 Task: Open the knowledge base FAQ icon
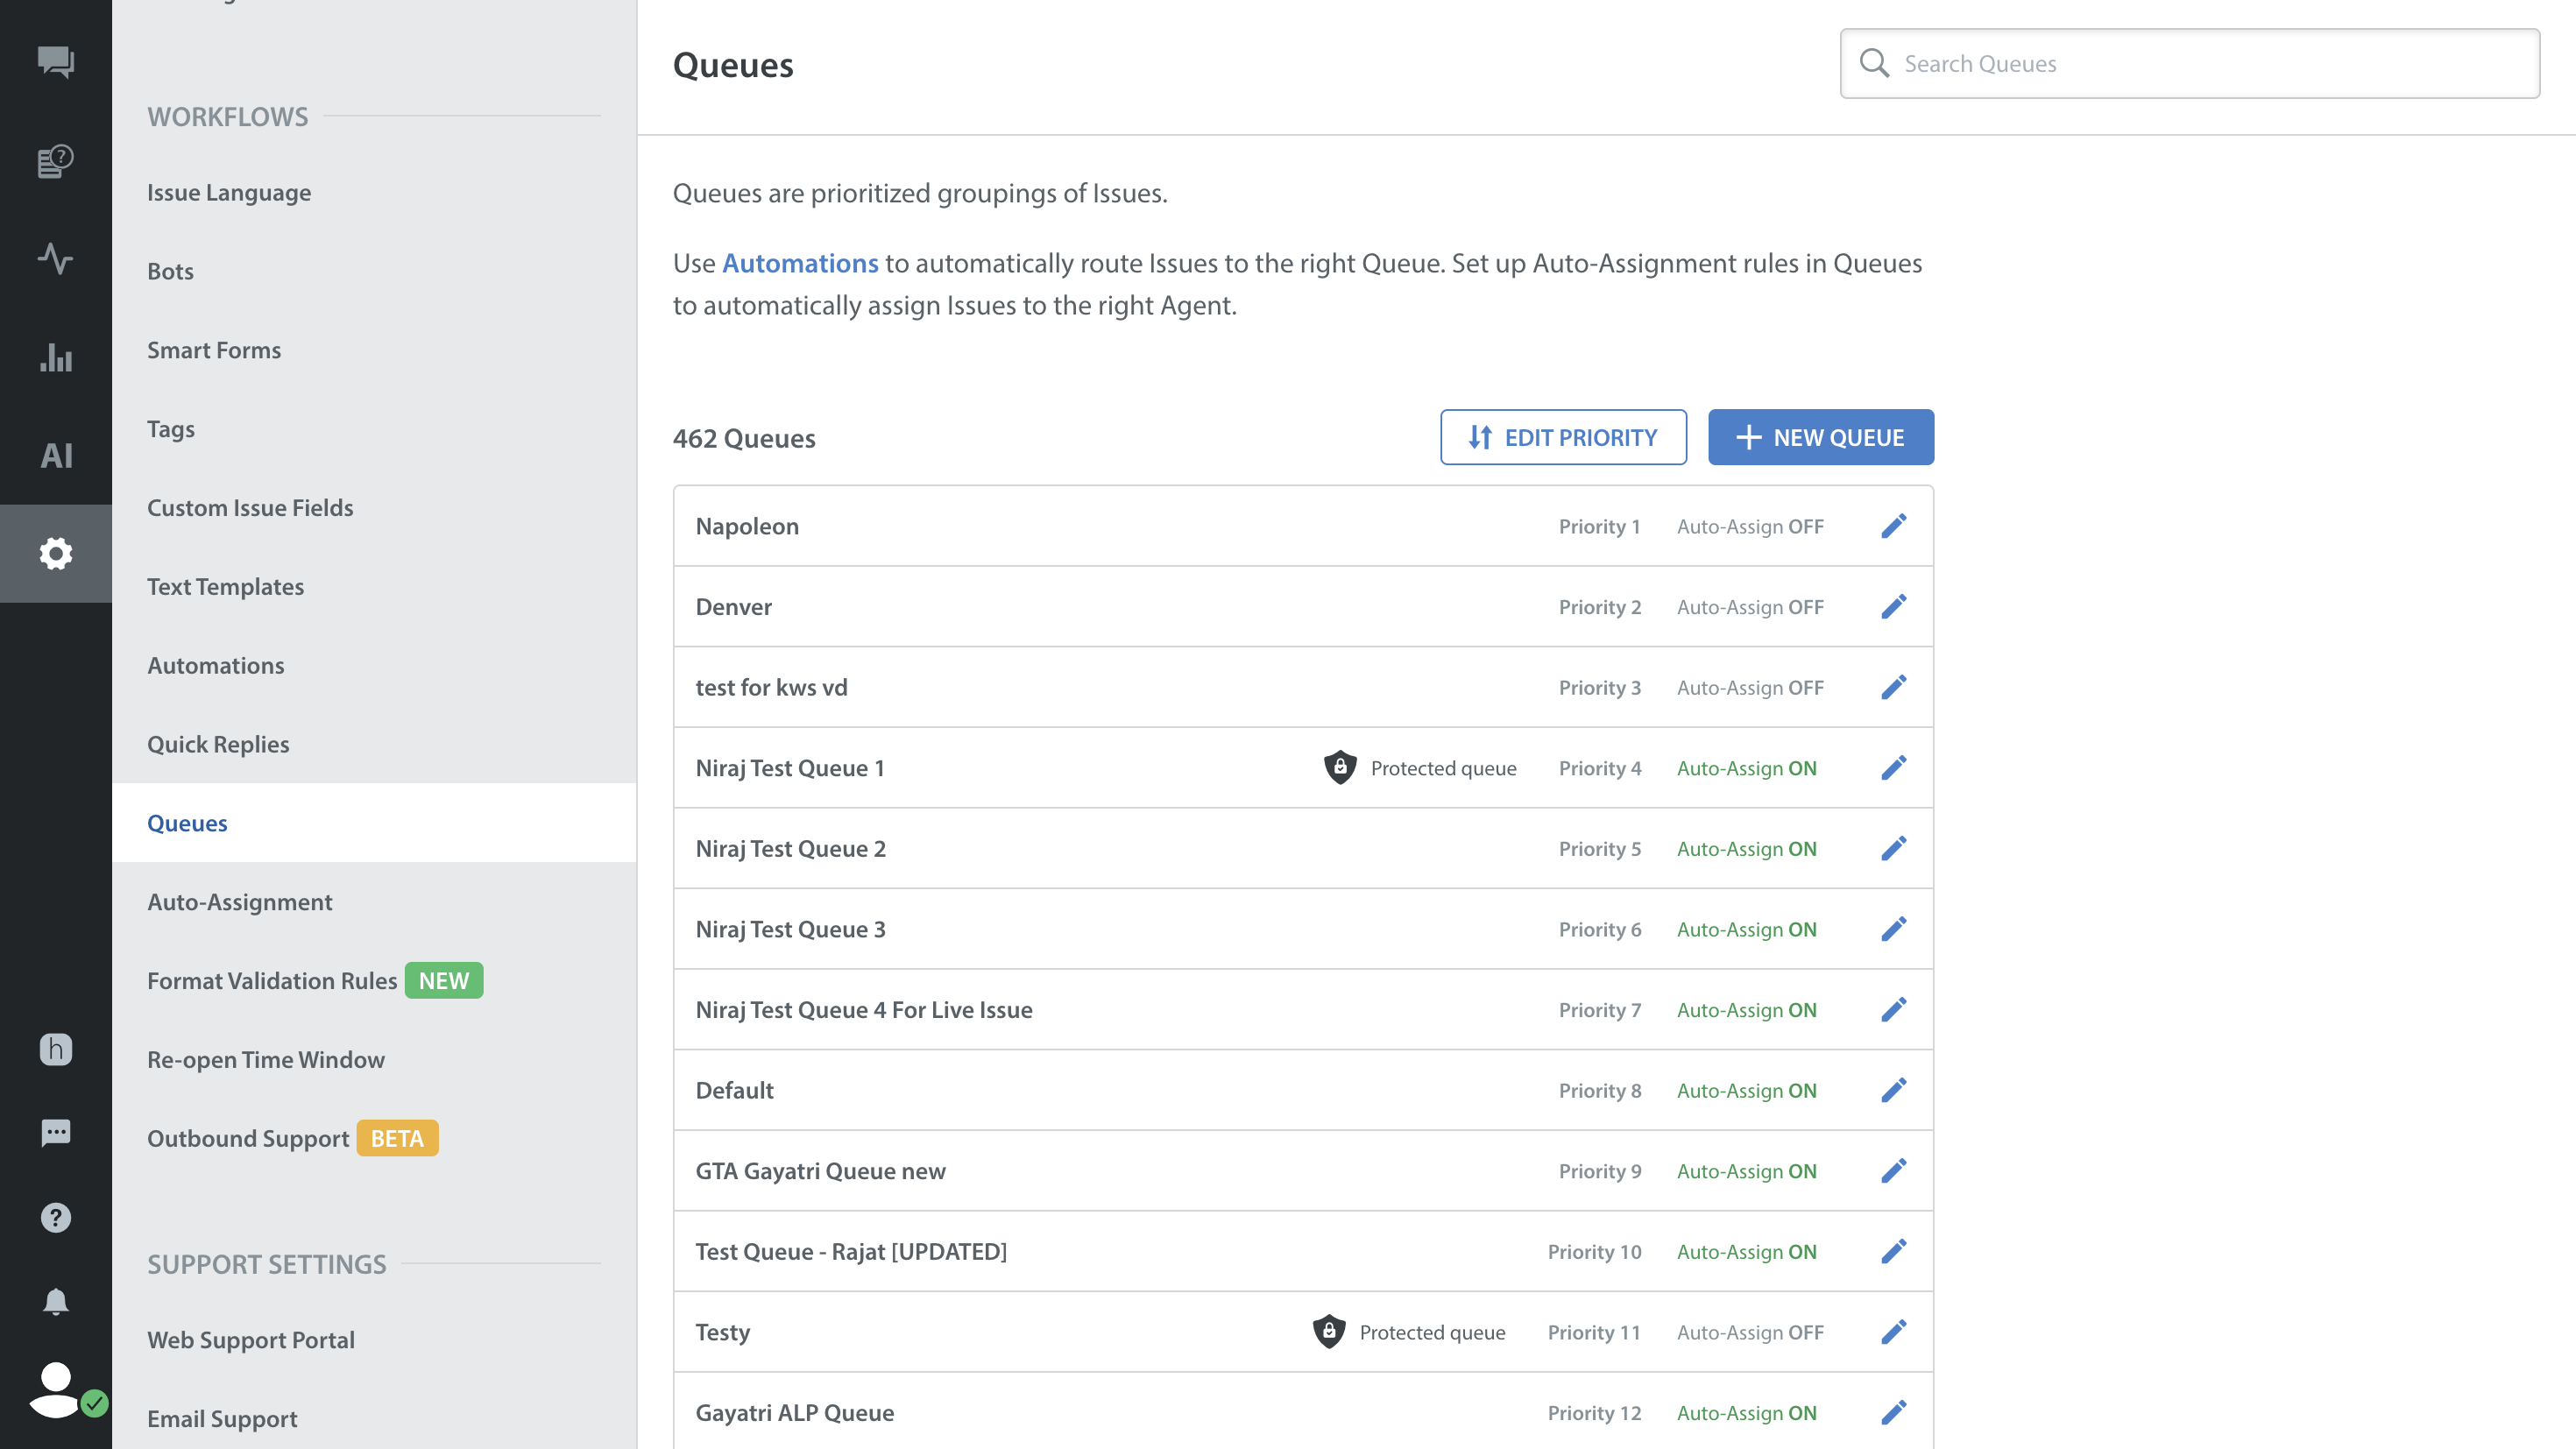[x=55, y=161]
